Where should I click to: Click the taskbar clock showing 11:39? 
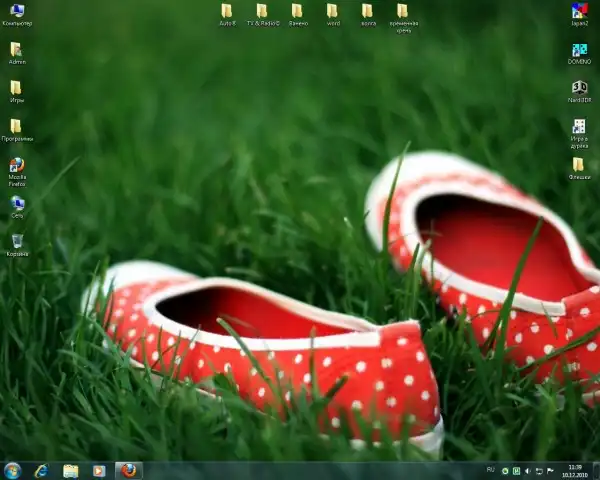tap(574, 470)
